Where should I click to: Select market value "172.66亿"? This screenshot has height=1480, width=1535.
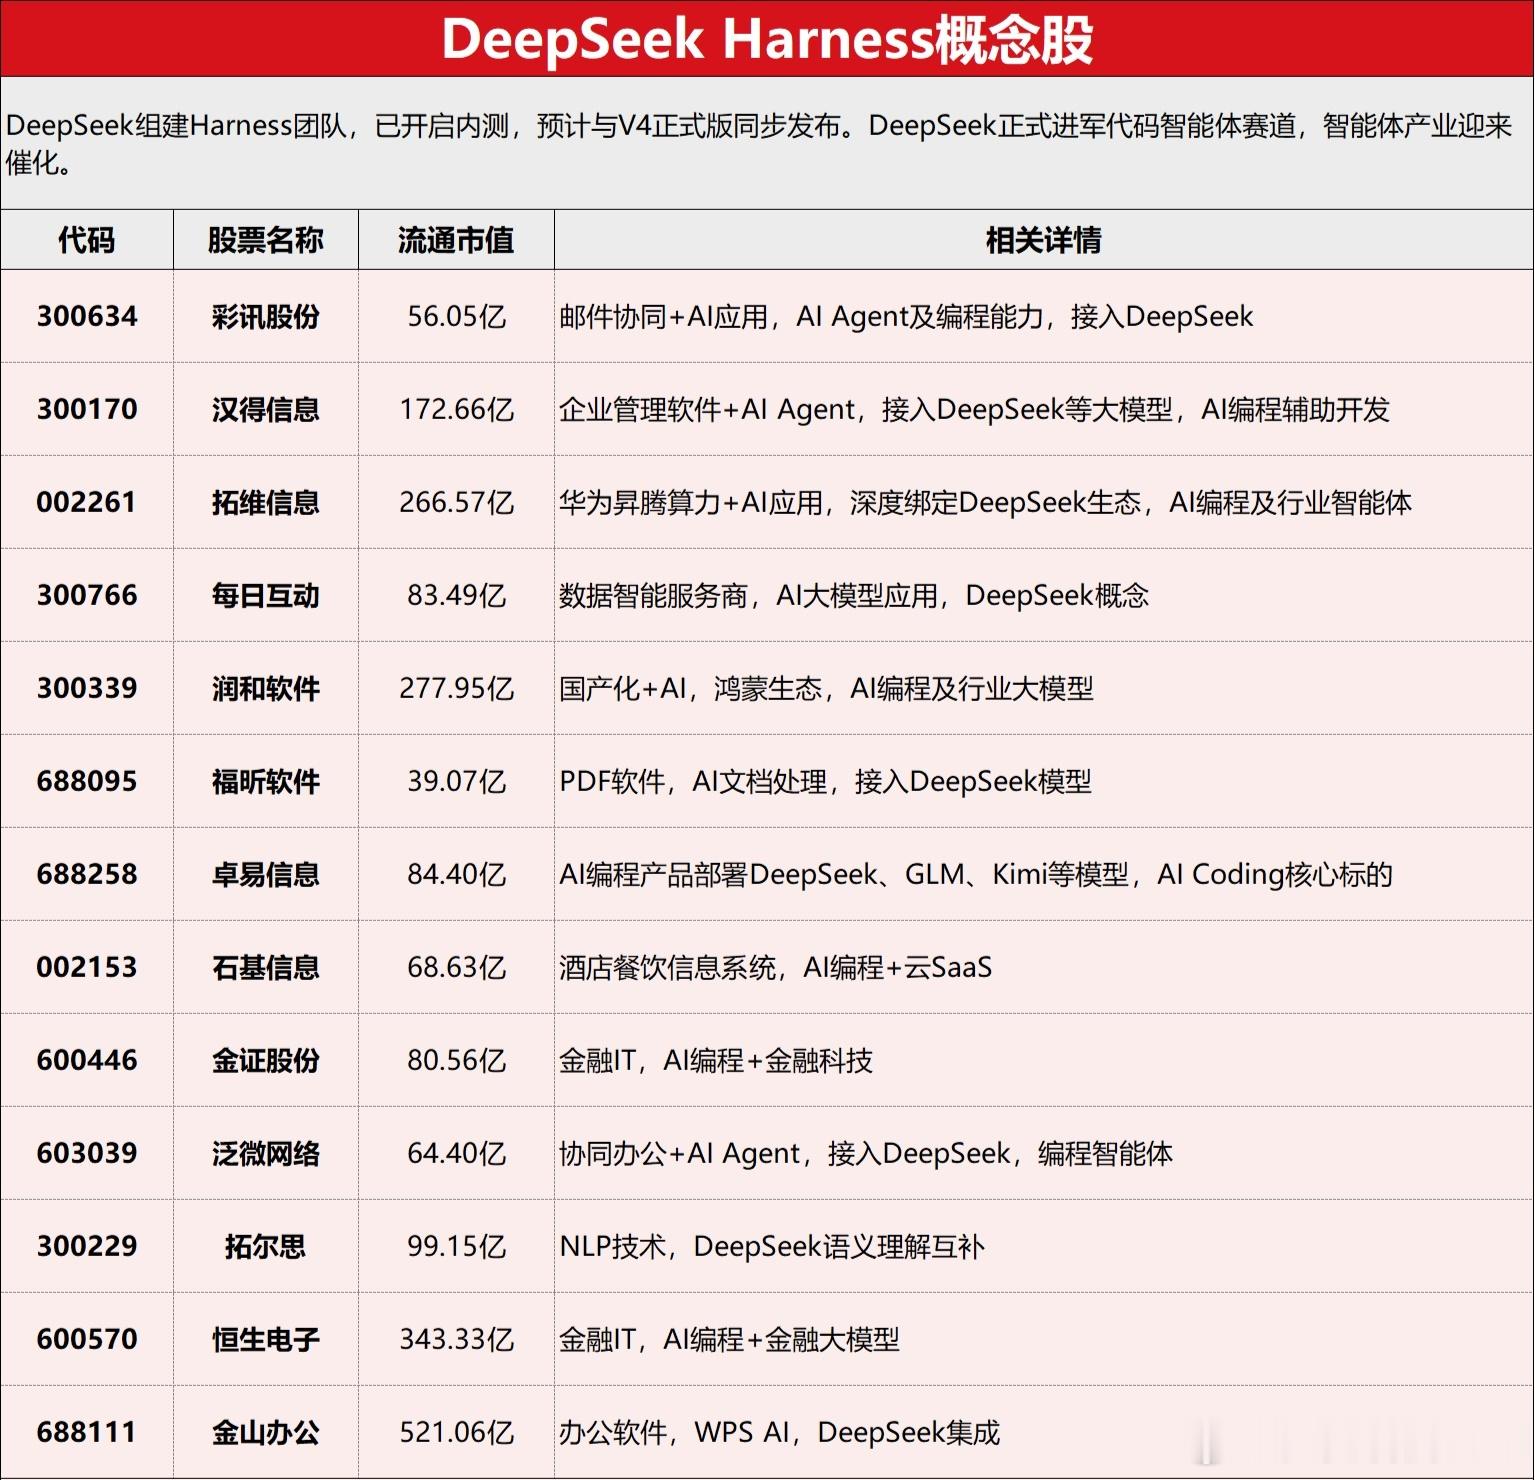(x=457, y=409)
